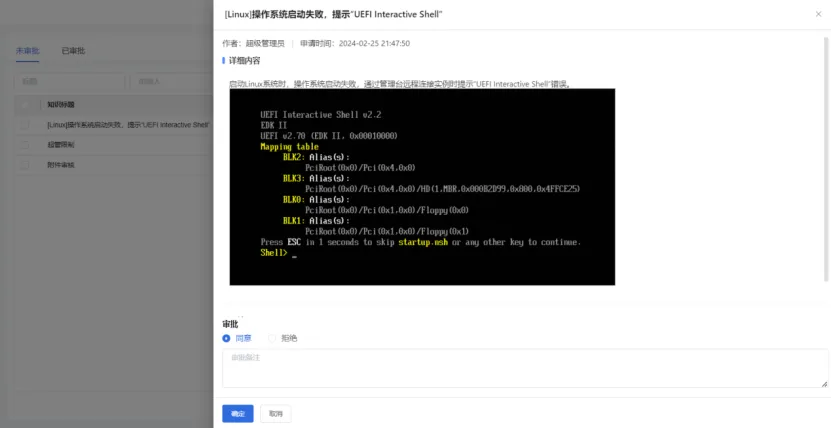Click the UEFI shell screenshot image

[x=422, y=187]
